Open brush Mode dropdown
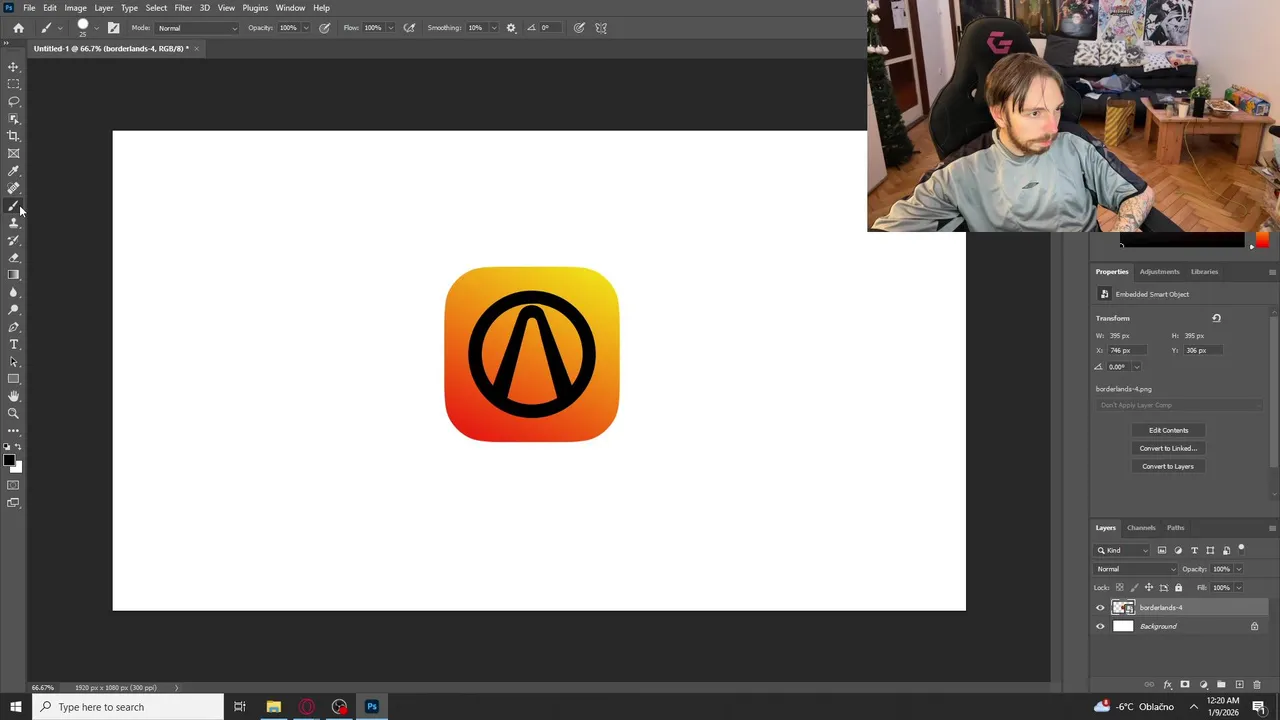 click(198, 28)
